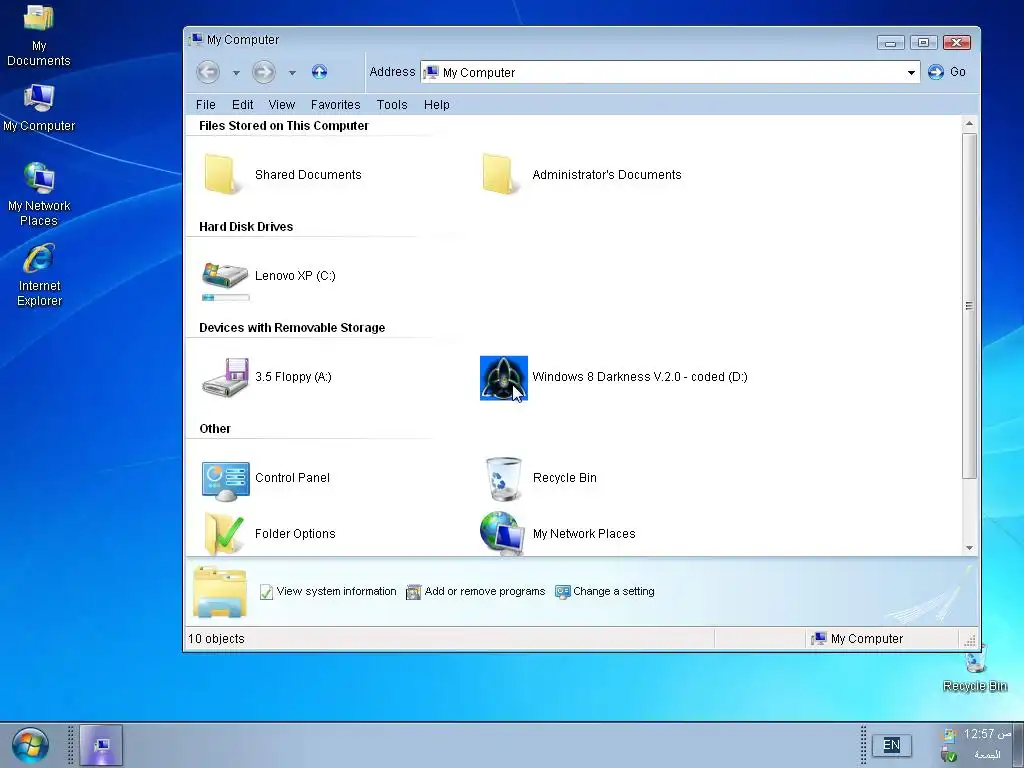Screen dimensions: 1024x768
Task: Click the tray security shield icon
Action: [x=949, y=755]
